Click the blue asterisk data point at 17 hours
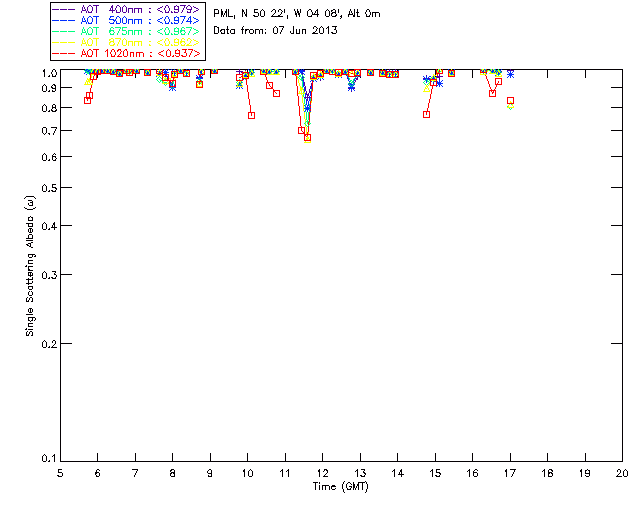The height and width of the screenshot is (512, 640). (x=510, y=74)
